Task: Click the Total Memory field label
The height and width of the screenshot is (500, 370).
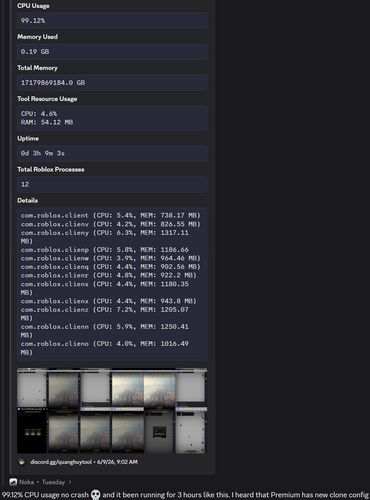Action: (x=37, y=68)
